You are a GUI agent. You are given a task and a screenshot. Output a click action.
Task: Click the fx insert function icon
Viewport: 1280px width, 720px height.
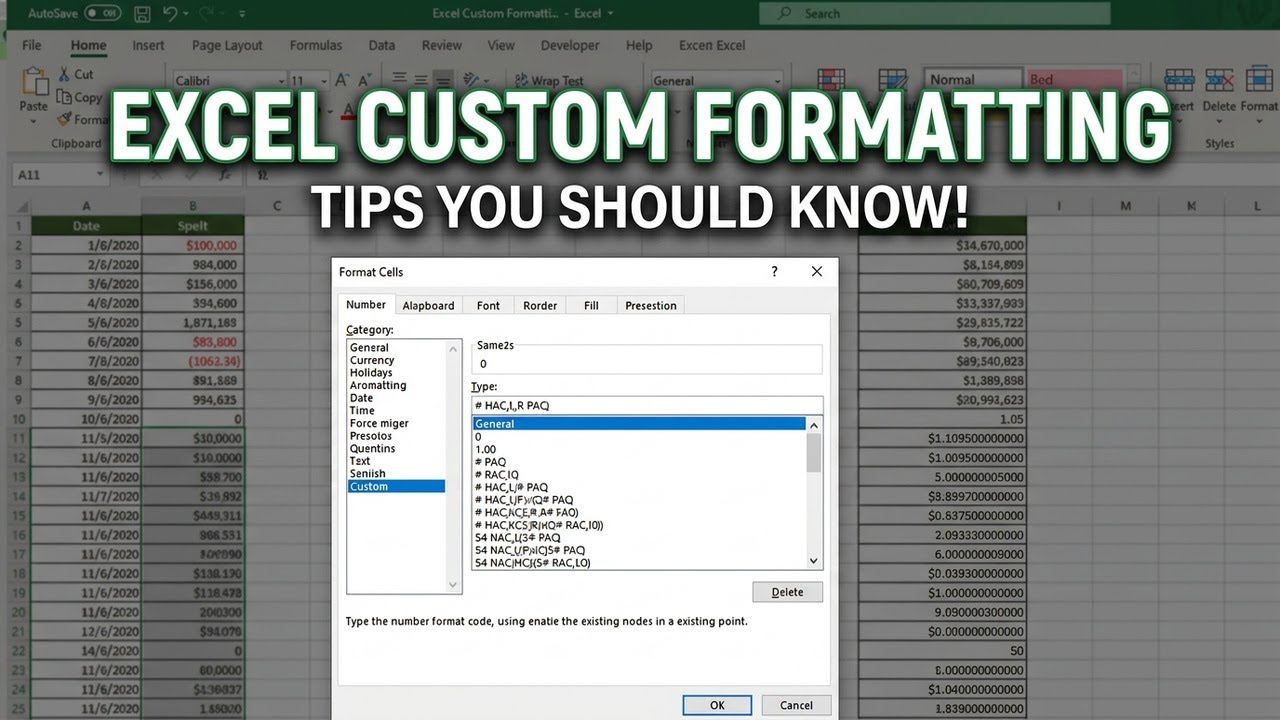(x=226, y=174)
